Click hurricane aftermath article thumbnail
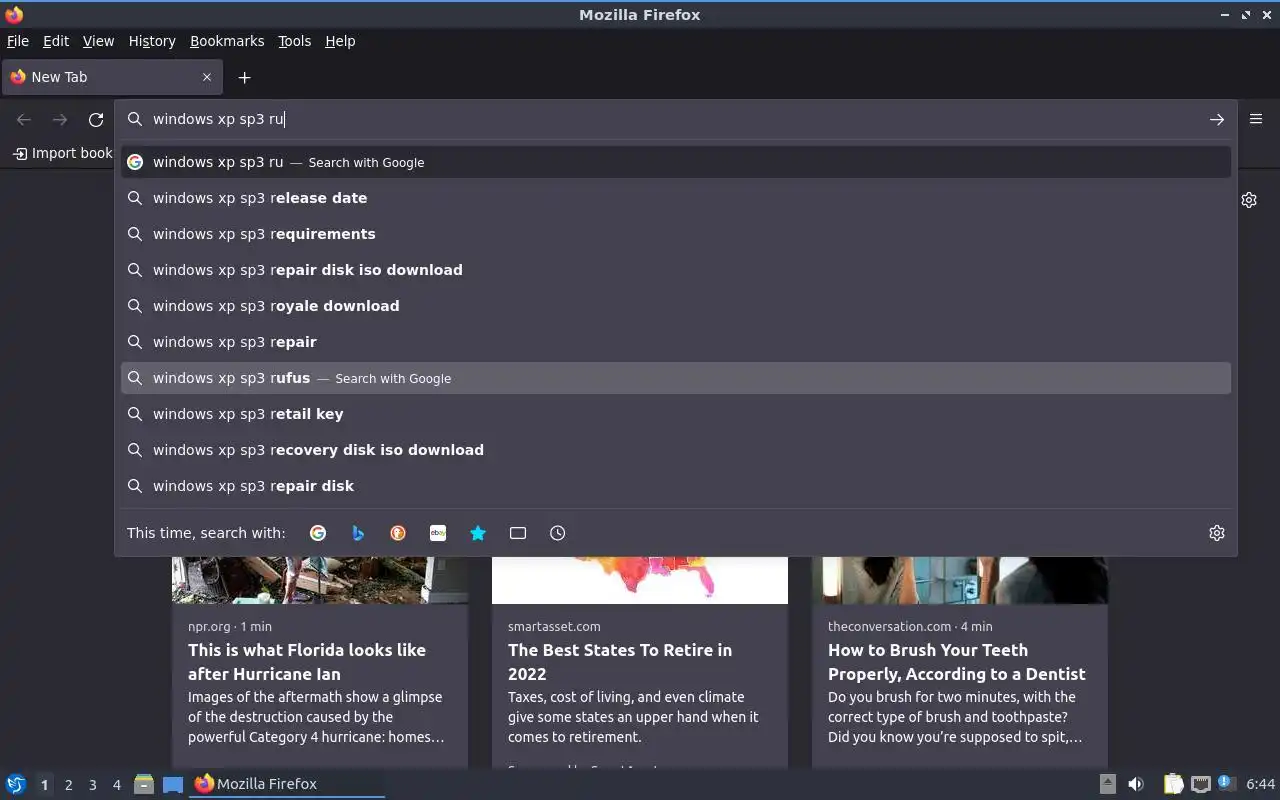This screenshot has height=800, width=1280. (x=320, y=581)
